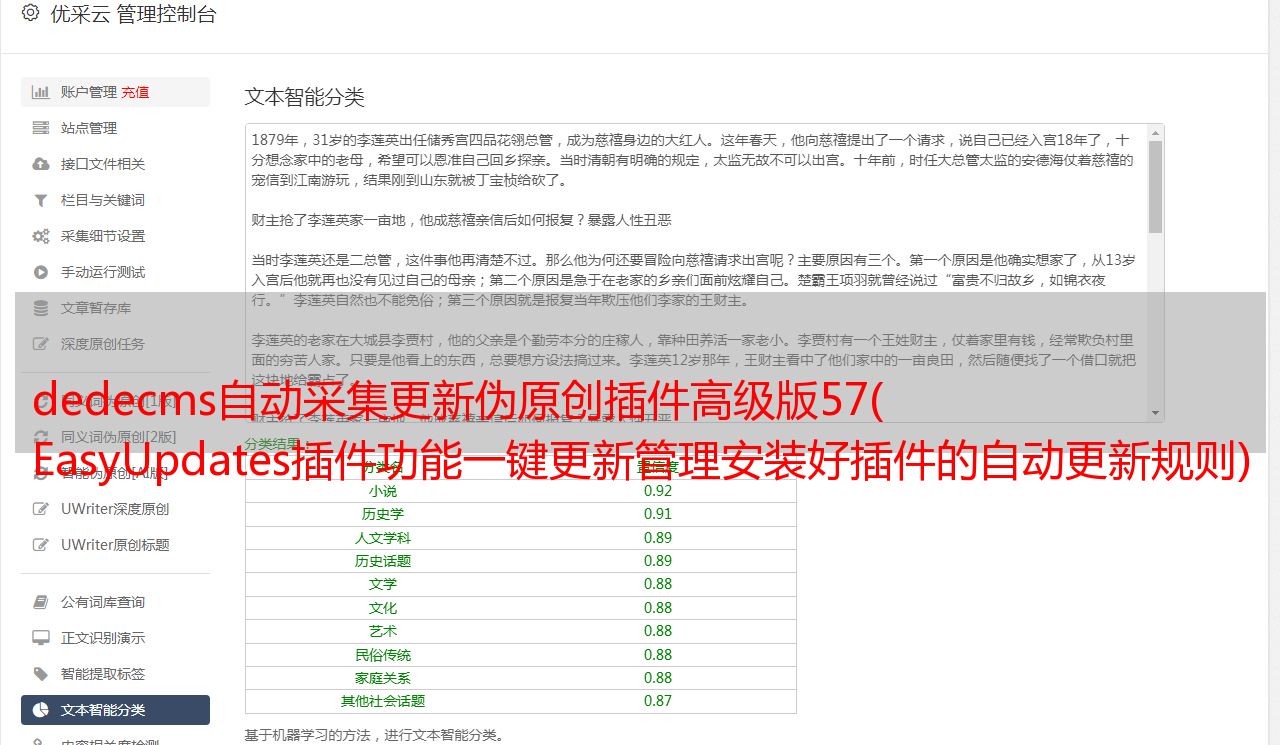Click the 小说 category cell

point(383,491)
